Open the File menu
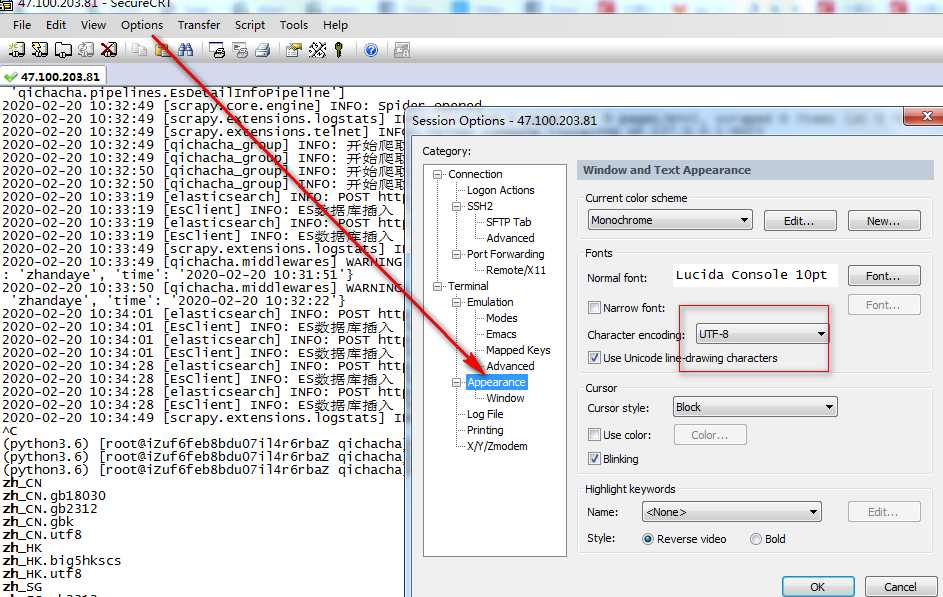The width and height of the screenshot is (943, 597). [x=22, y=25]
